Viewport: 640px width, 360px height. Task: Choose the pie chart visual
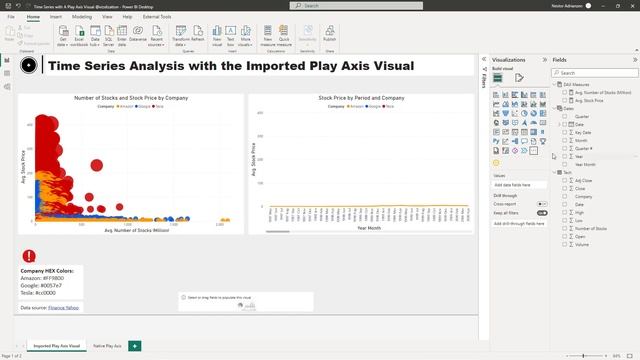click(524, 113)
